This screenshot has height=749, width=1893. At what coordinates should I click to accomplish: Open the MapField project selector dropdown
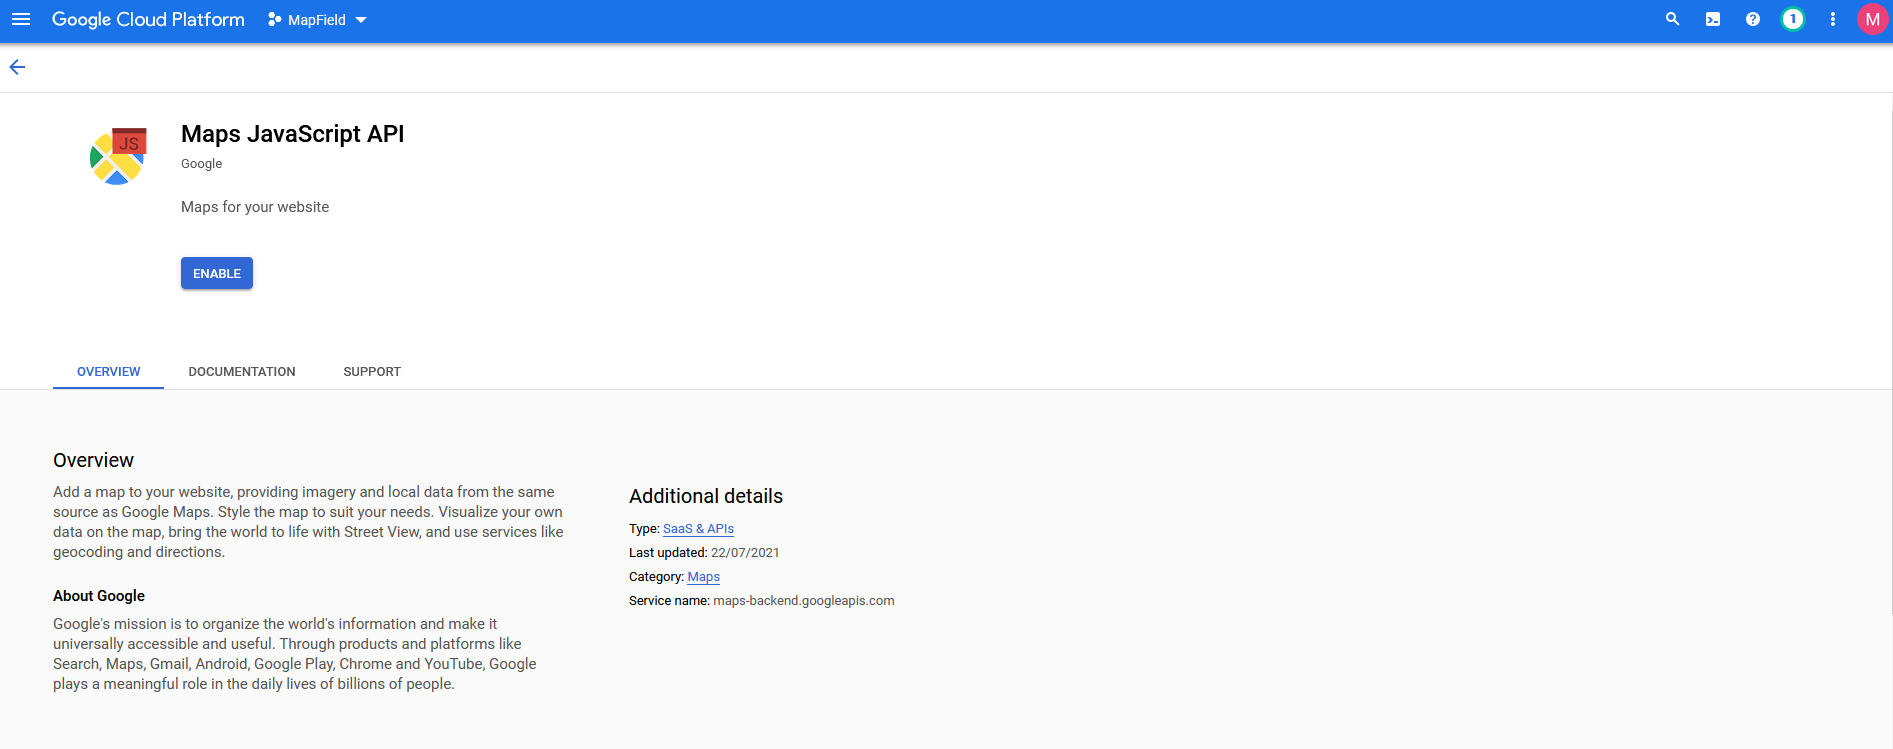pyautogui.click(x=317, y=20)
